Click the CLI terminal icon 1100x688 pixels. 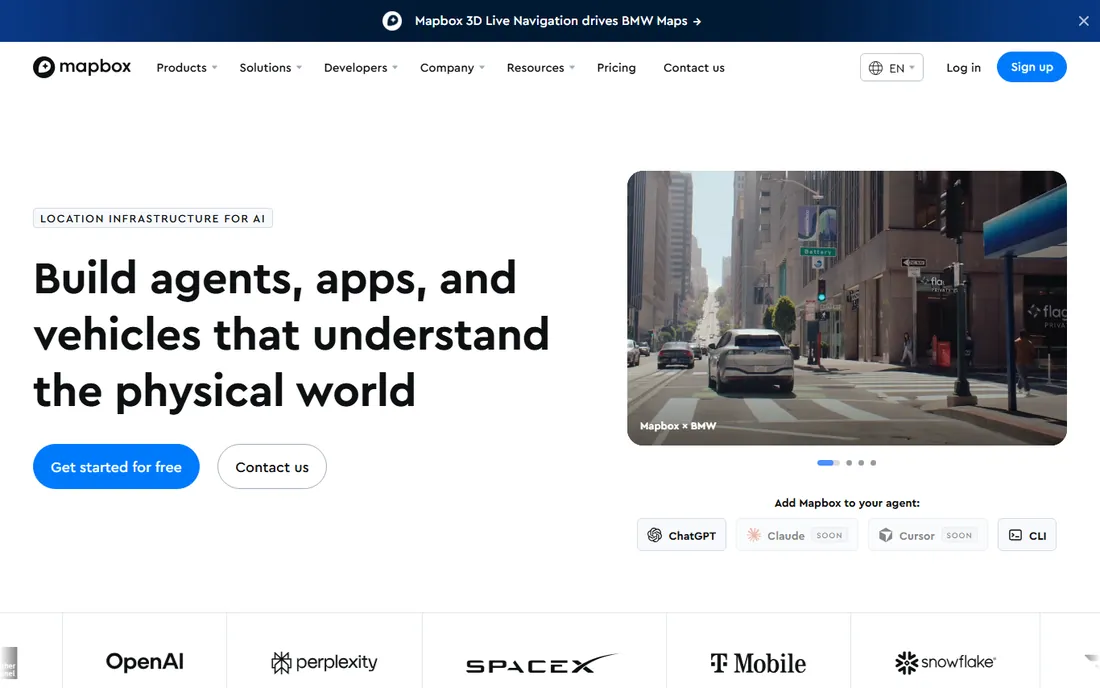[1015, 535]
